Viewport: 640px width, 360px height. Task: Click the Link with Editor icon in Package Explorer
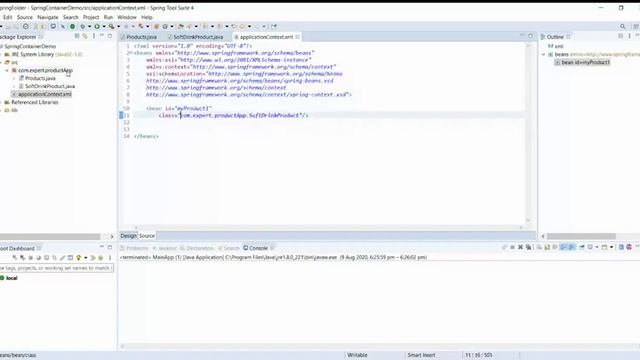click(x=85, y=36)
